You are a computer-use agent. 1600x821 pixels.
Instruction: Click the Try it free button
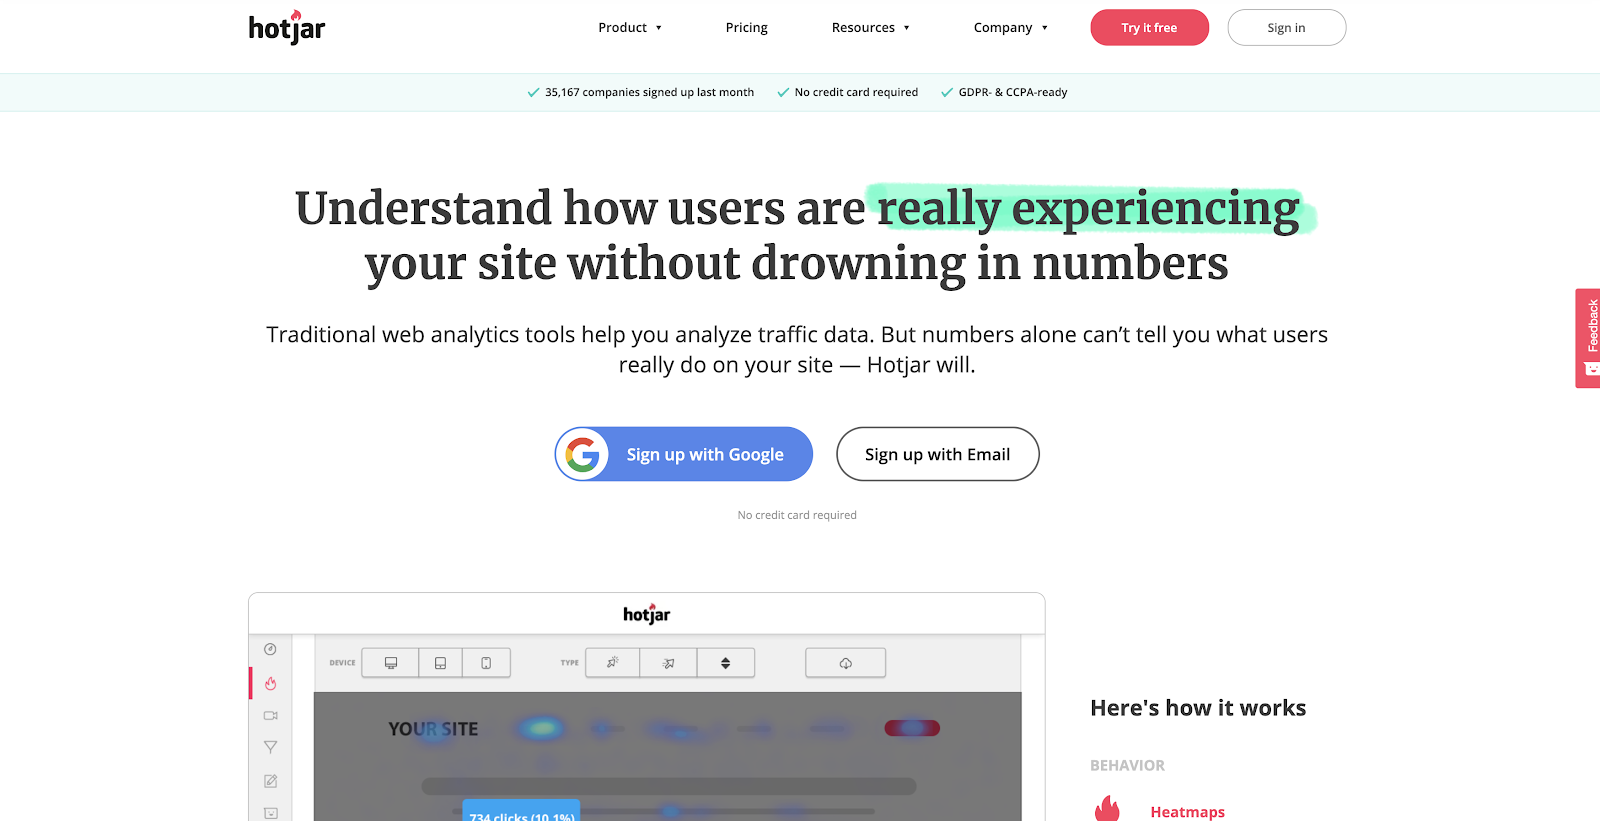(1150, 28)
